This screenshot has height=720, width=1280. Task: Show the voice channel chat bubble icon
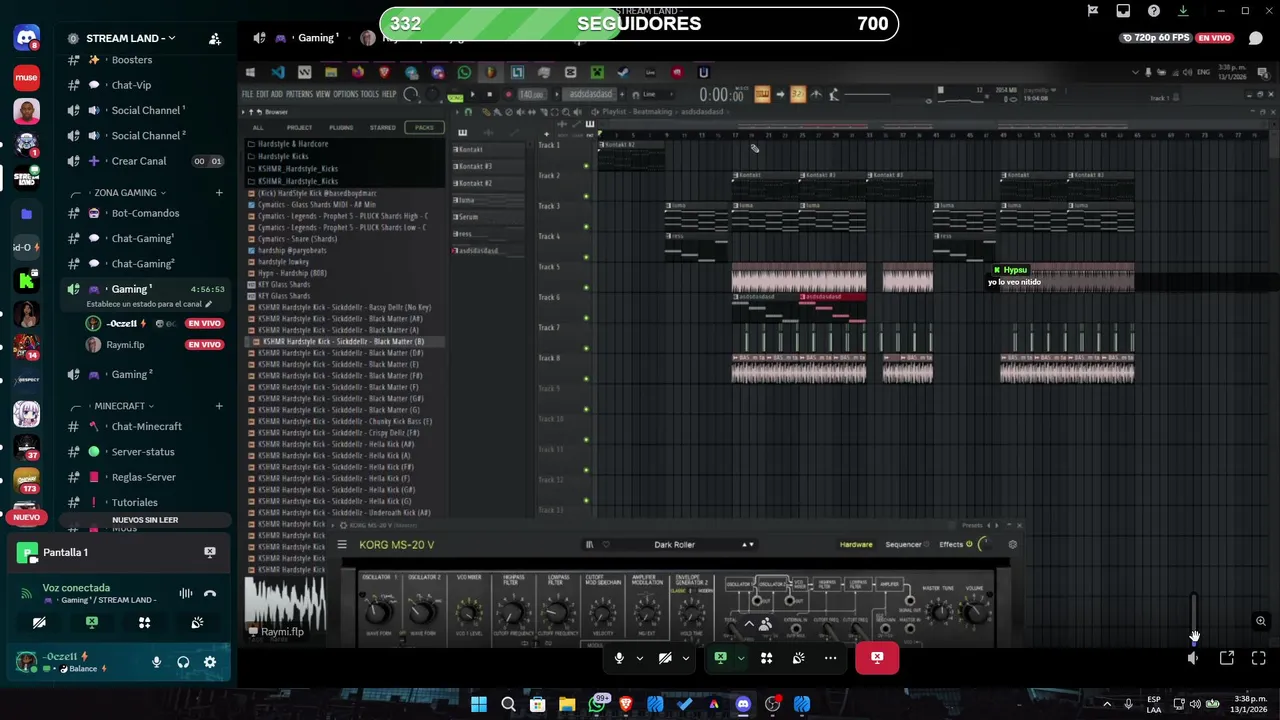(x=1255, y=38)
